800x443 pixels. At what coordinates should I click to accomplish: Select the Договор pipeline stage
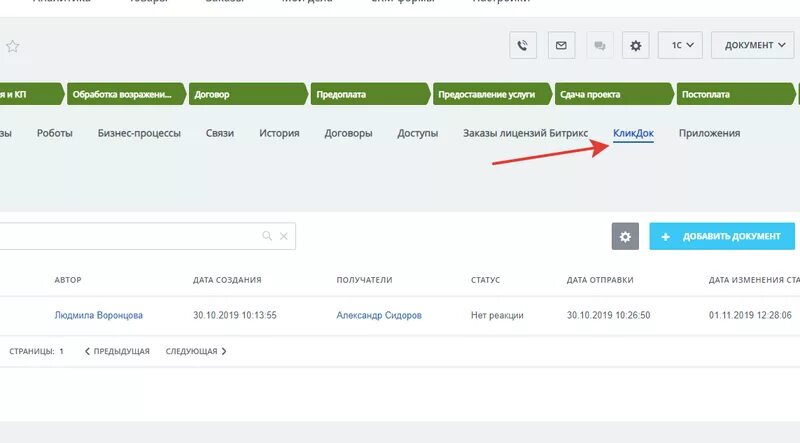[x=248, y=94]
